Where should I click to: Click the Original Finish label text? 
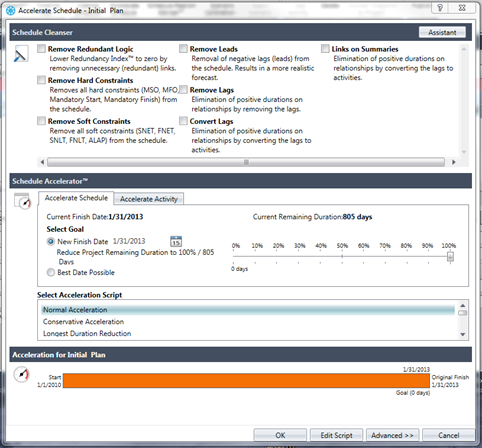(450, 377)
